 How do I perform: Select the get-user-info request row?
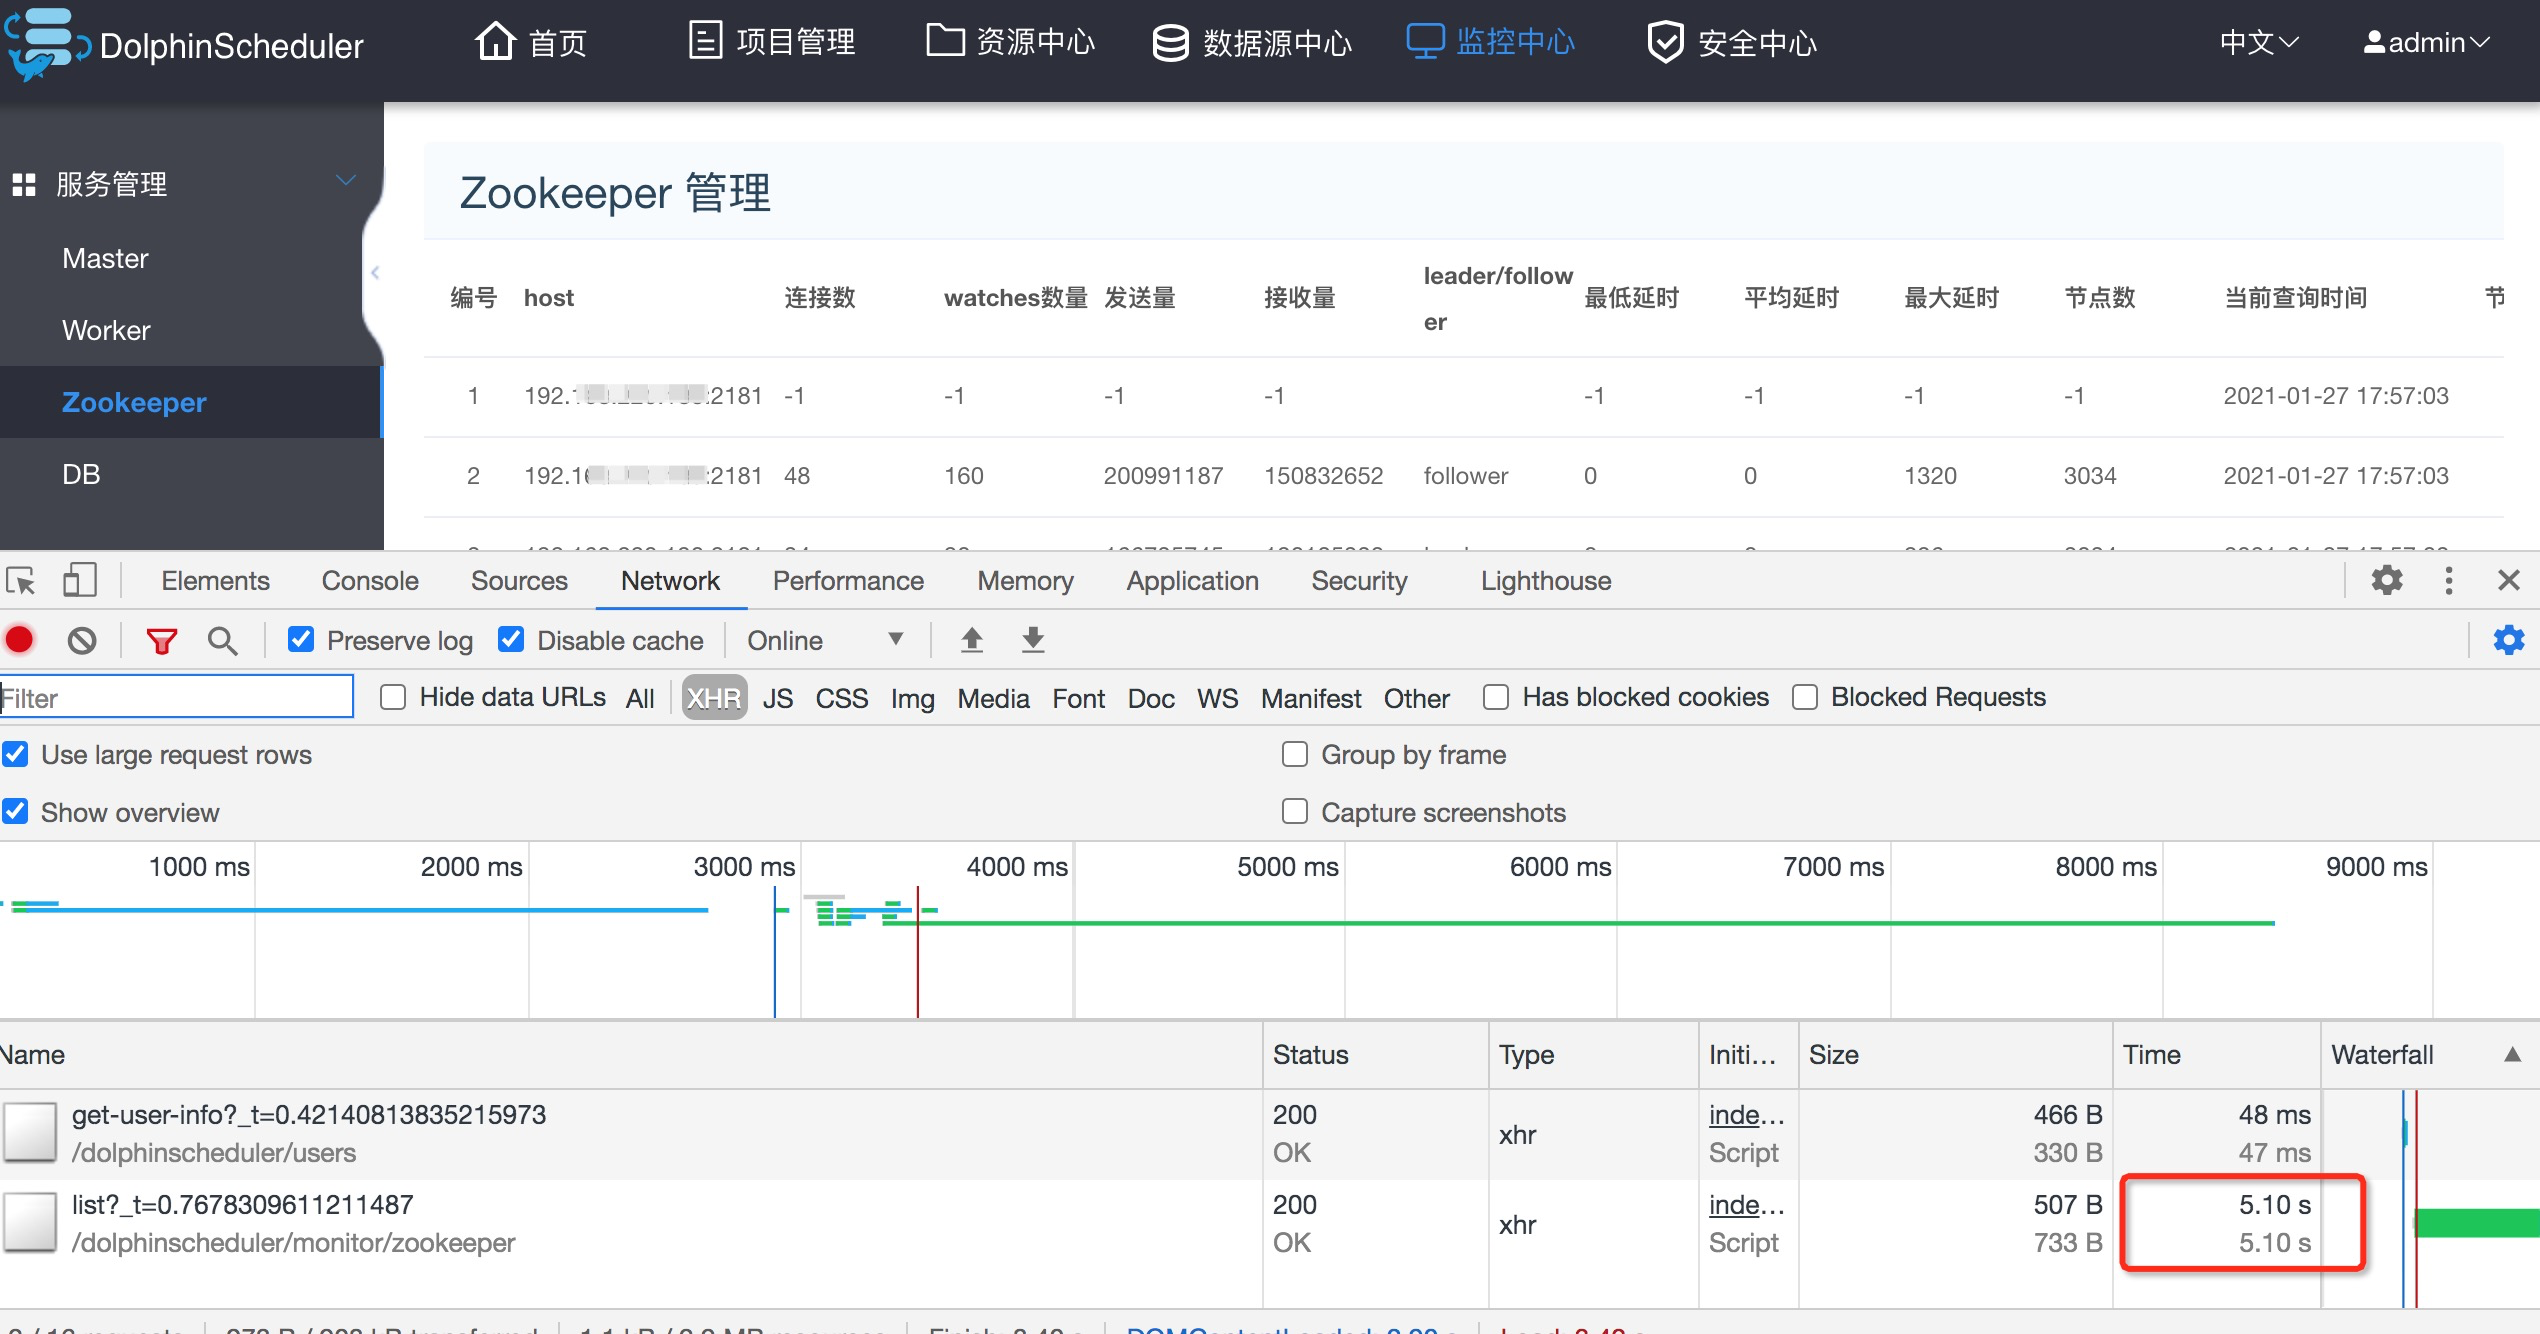1270,1134
